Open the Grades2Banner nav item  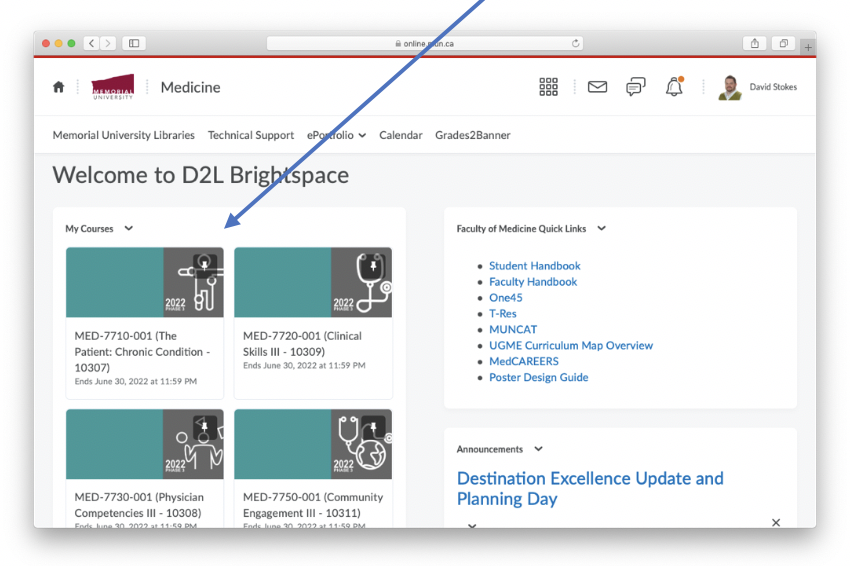coord(473,135)
